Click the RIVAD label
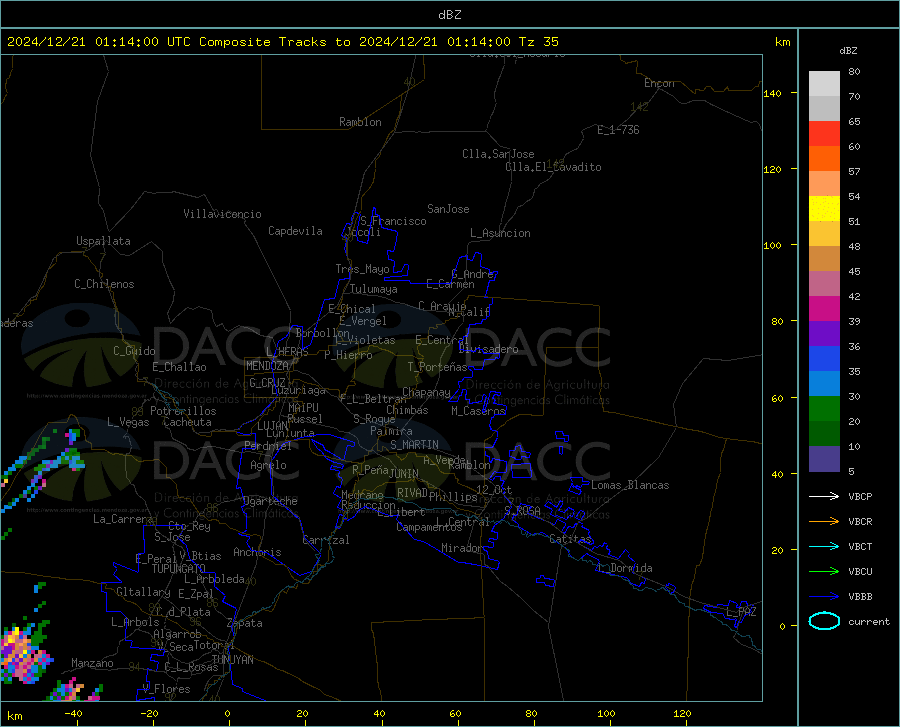 [x=412, y=493]
